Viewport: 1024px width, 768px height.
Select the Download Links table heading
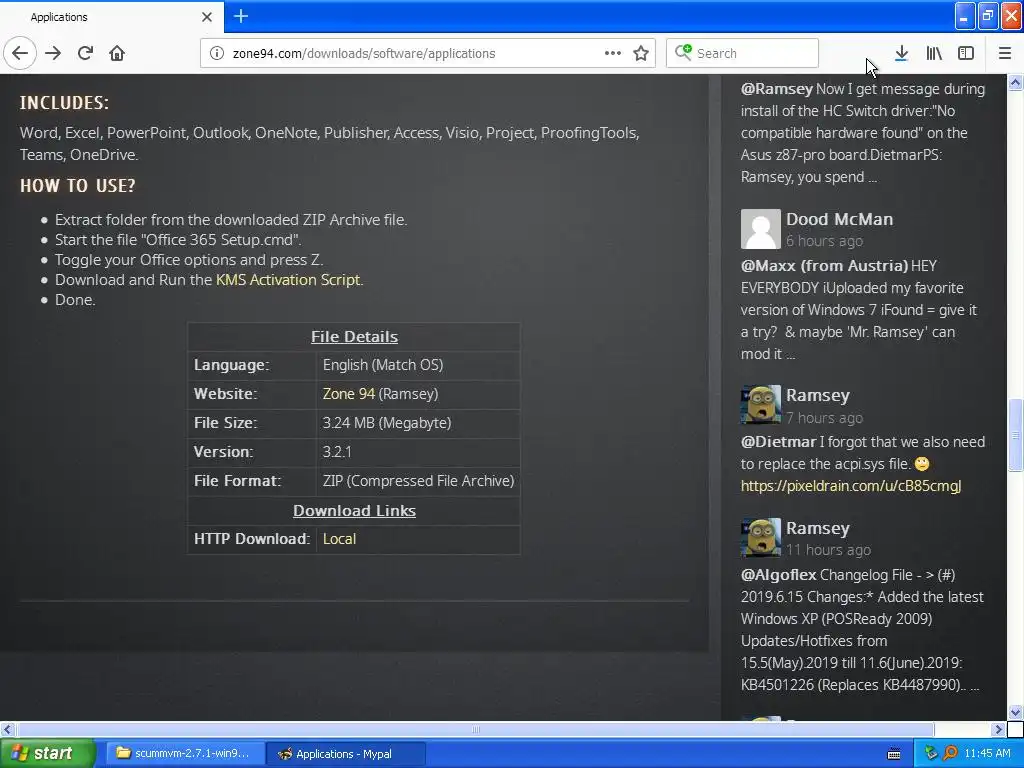pos(354,511)
